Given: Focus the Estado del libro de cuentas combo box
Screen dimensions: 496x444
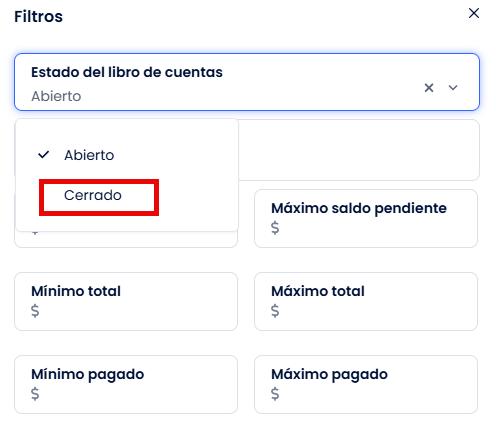Looking at the screenshot, I should [x=247, y=82].
